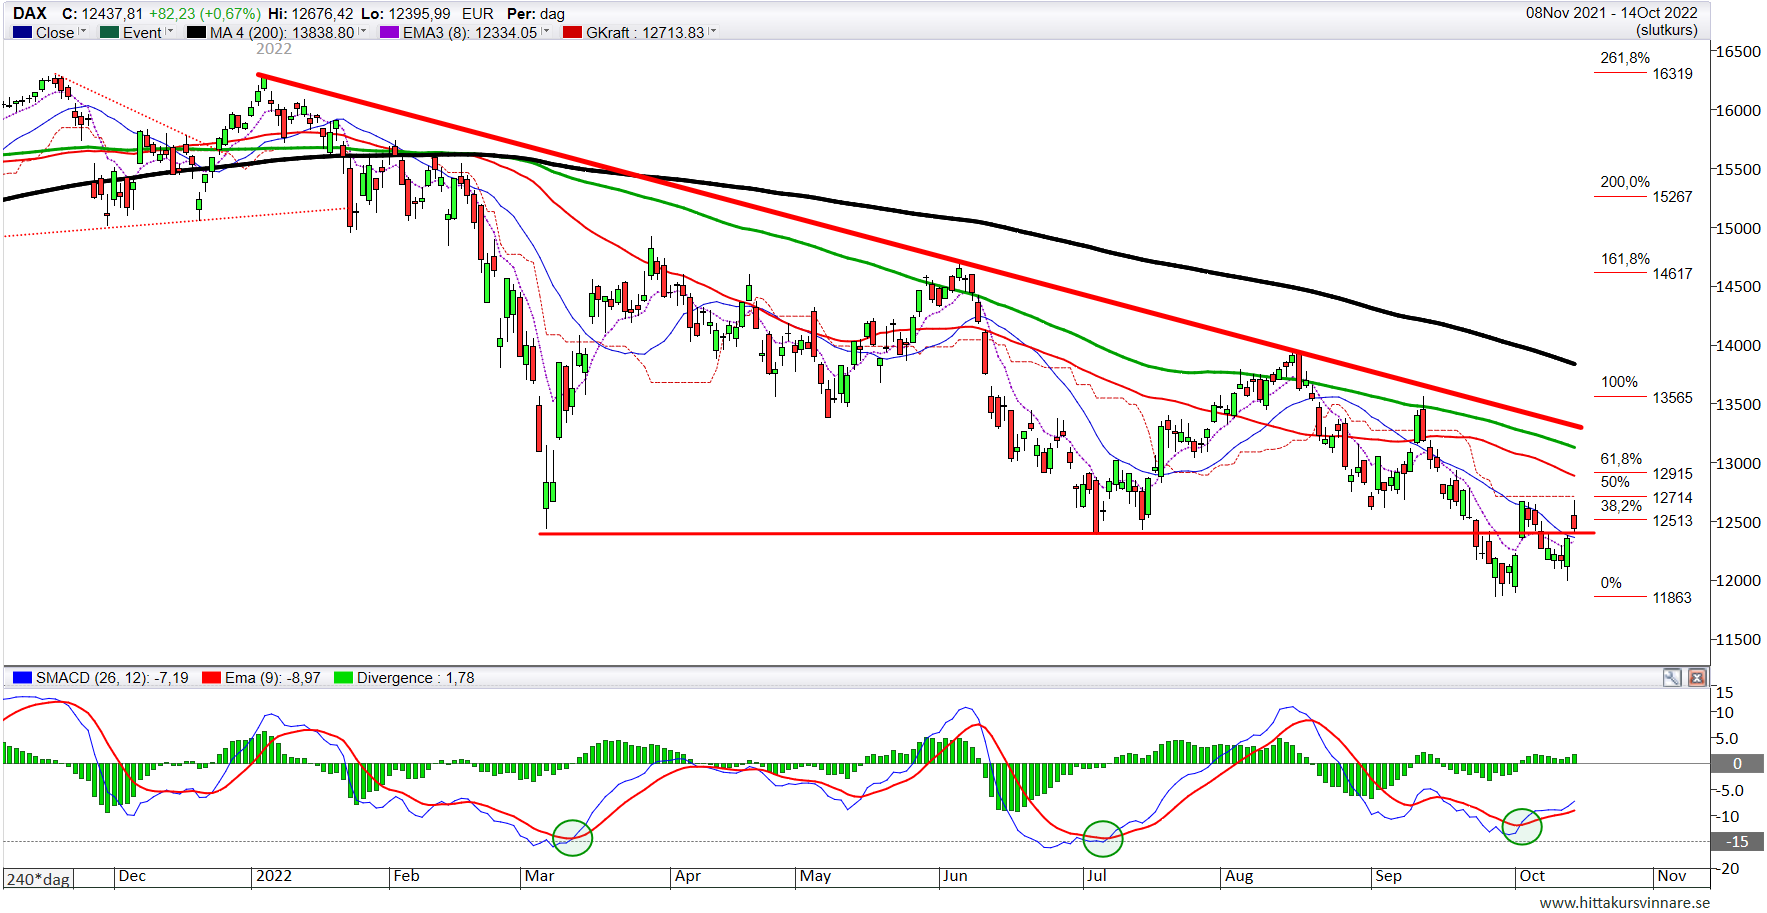The height and width of the screenshot is (913, 1767).
Task: Click the May month marker on timeline
Action: click(x=815, y=876)
